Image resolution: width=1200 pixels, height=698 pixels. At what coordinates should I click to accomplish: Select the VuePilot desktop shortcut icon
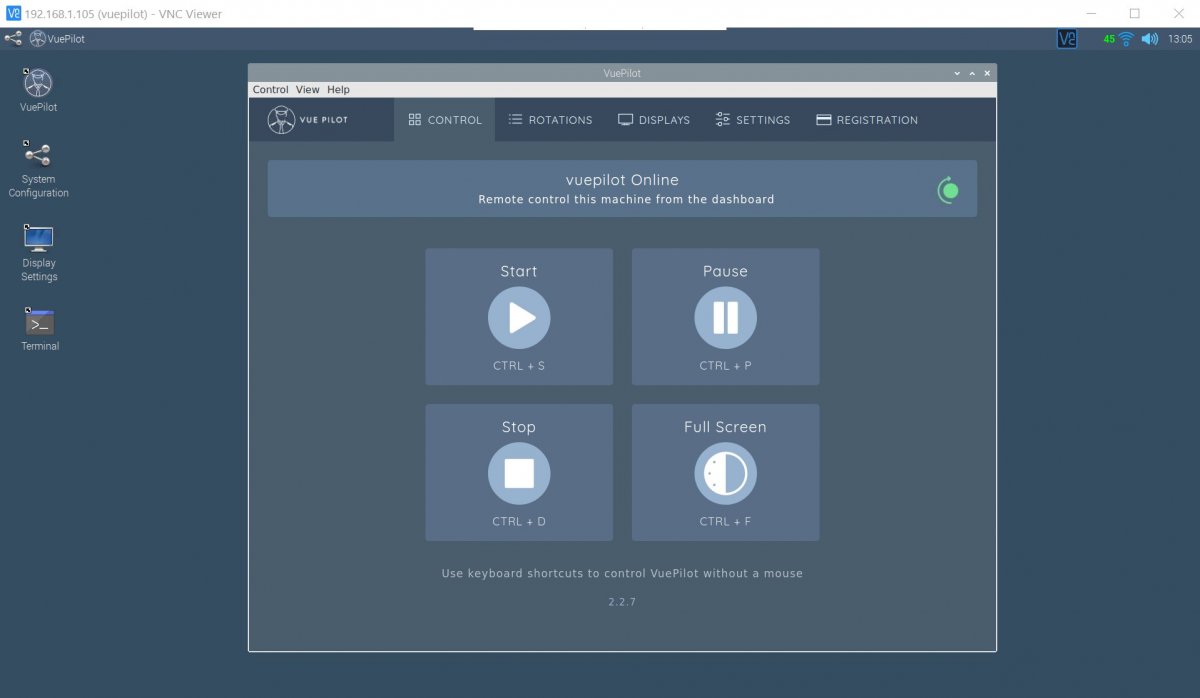(38, 90)
